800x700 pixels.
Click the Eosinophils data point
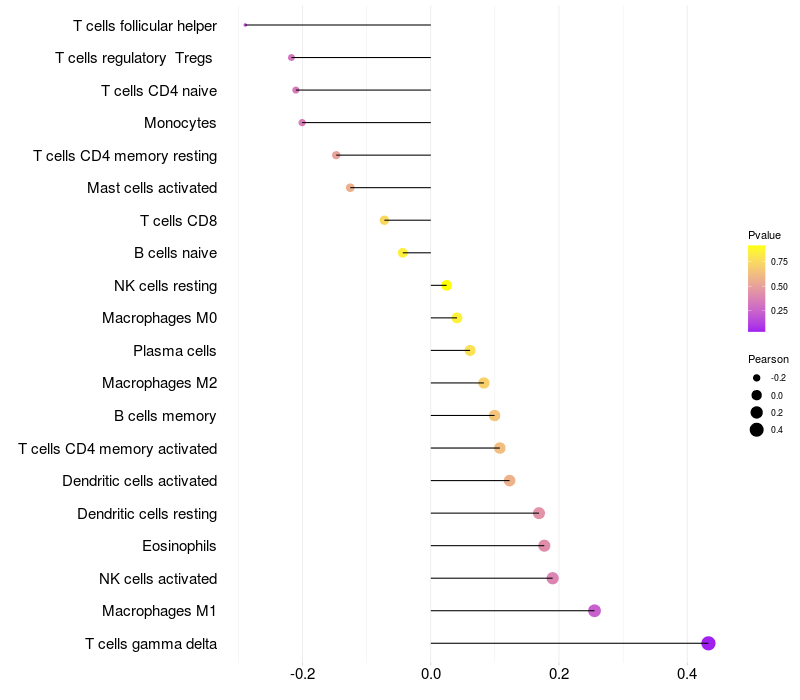544,546
